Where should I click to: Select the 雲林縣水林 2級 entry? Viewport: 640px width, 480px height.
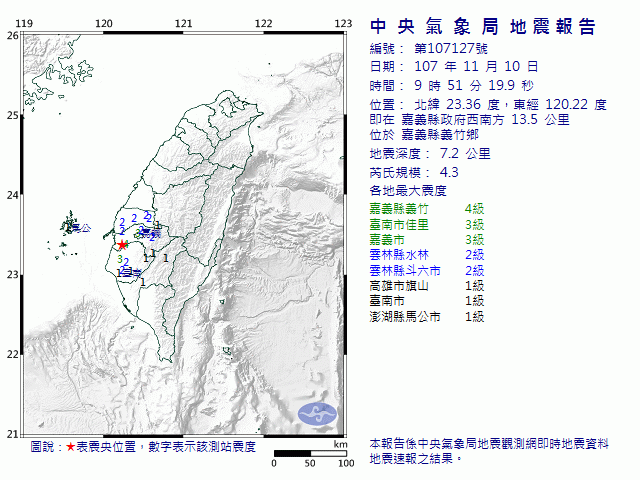pos(427,255)
